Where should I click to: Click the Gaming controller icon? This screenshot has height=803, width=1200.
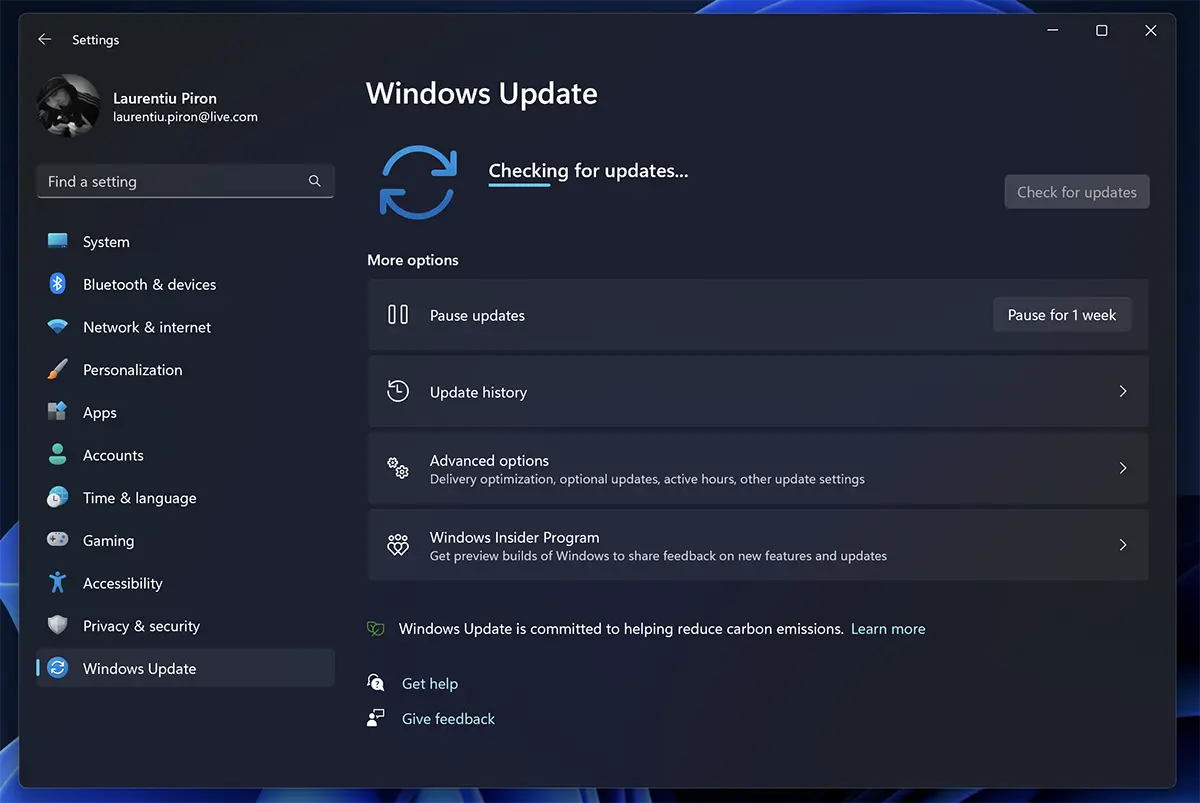58,540
